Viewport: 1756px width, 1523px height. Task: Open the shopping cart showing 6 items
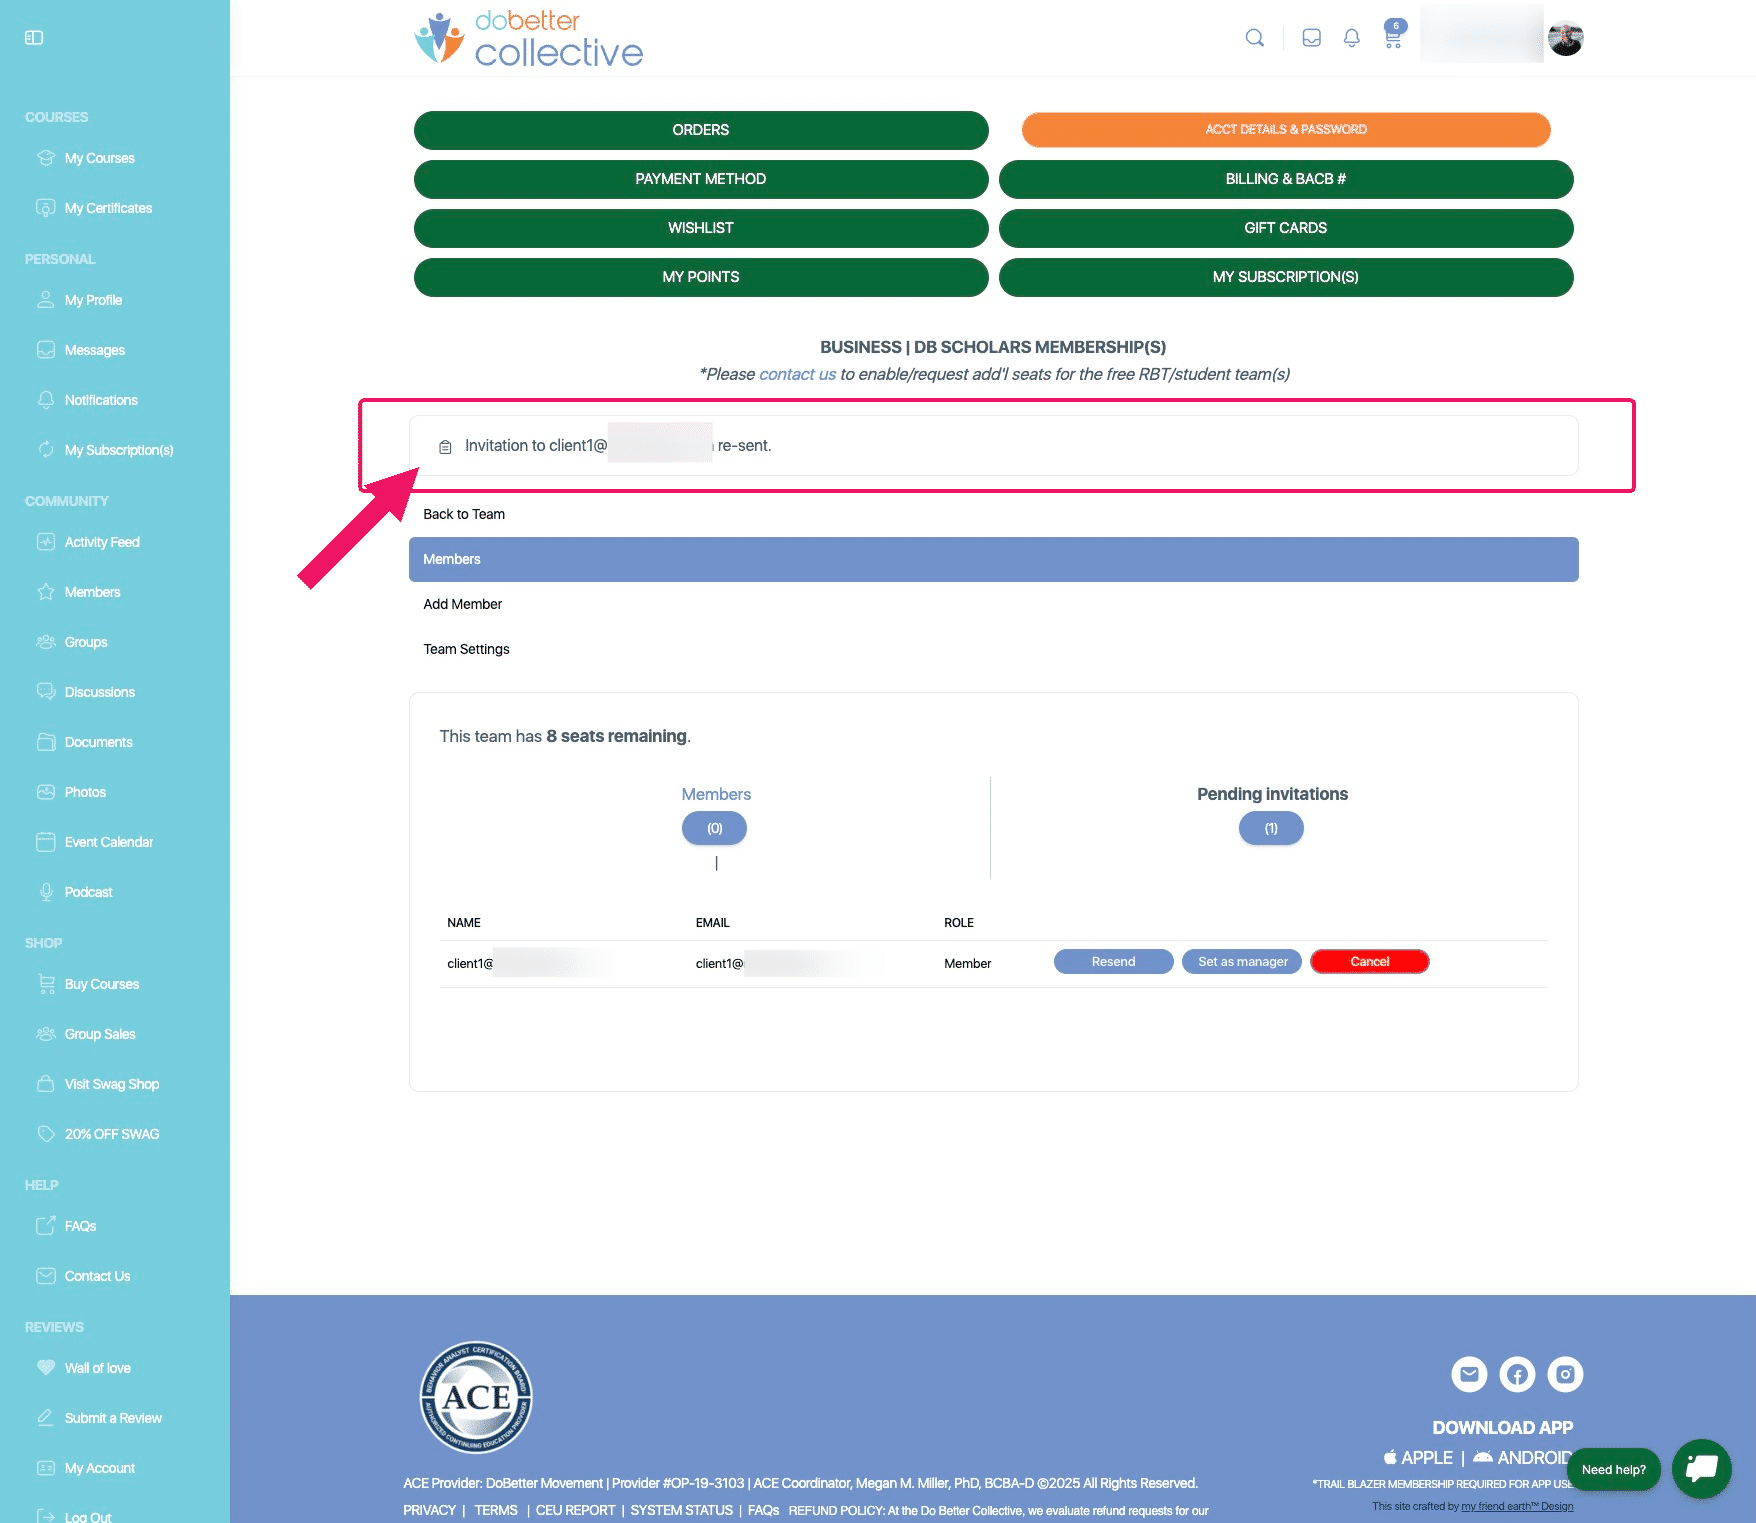[1391, 37]
